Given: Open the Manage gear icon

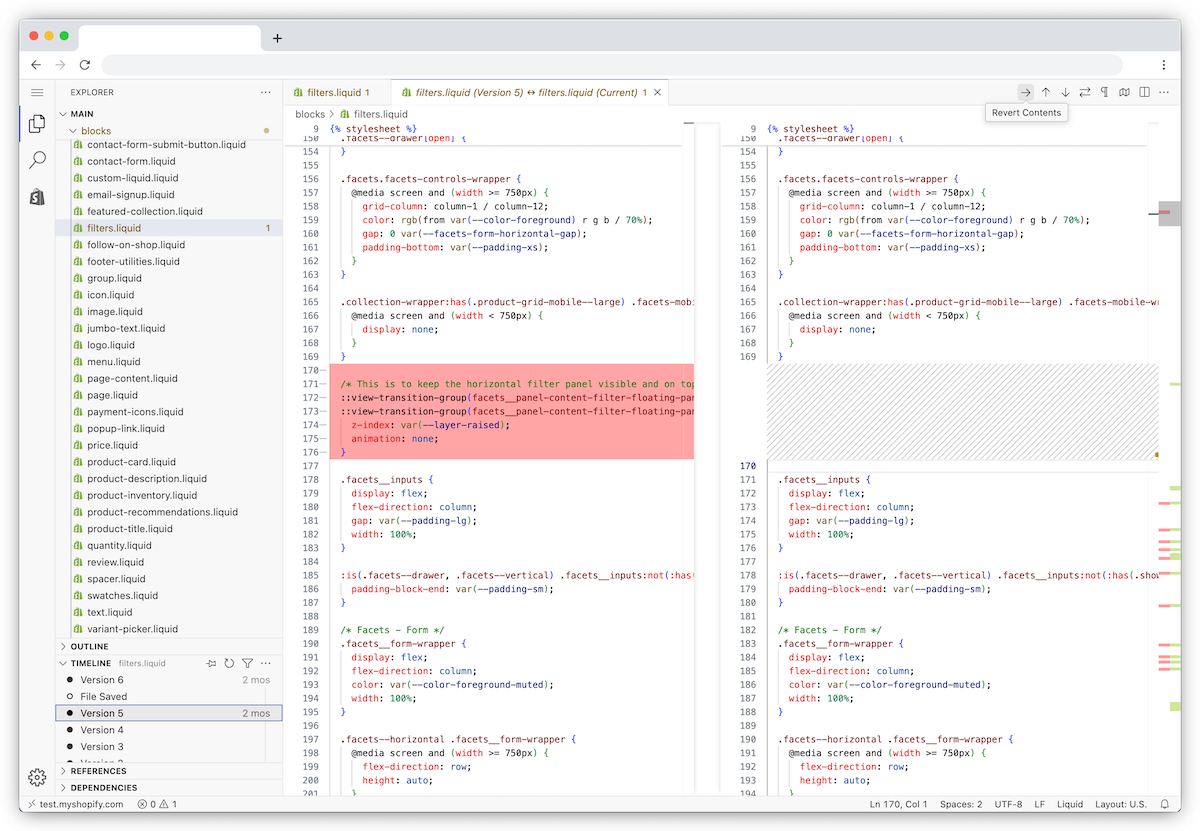Looking at the screenshot, I should 37,777.
